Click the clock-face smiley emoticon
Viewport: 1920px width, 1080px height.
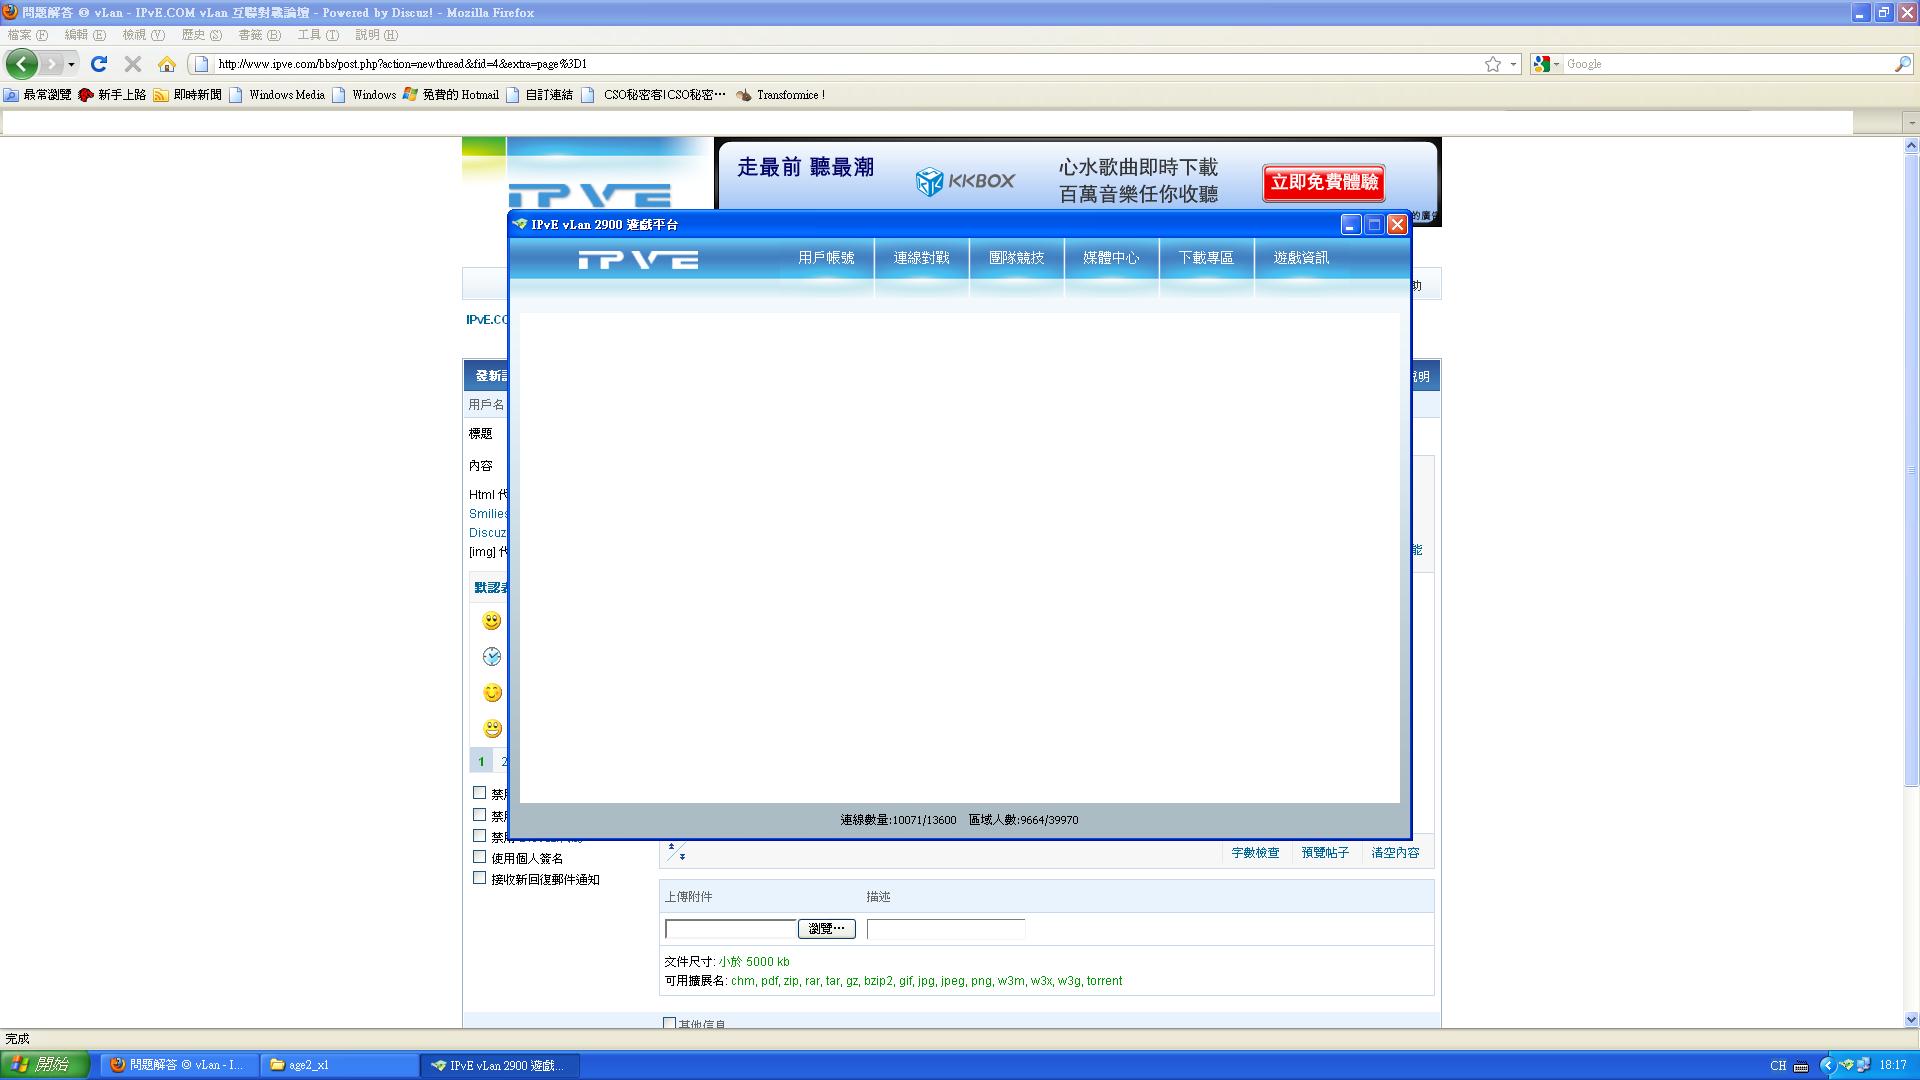click(x=491, y=657)
